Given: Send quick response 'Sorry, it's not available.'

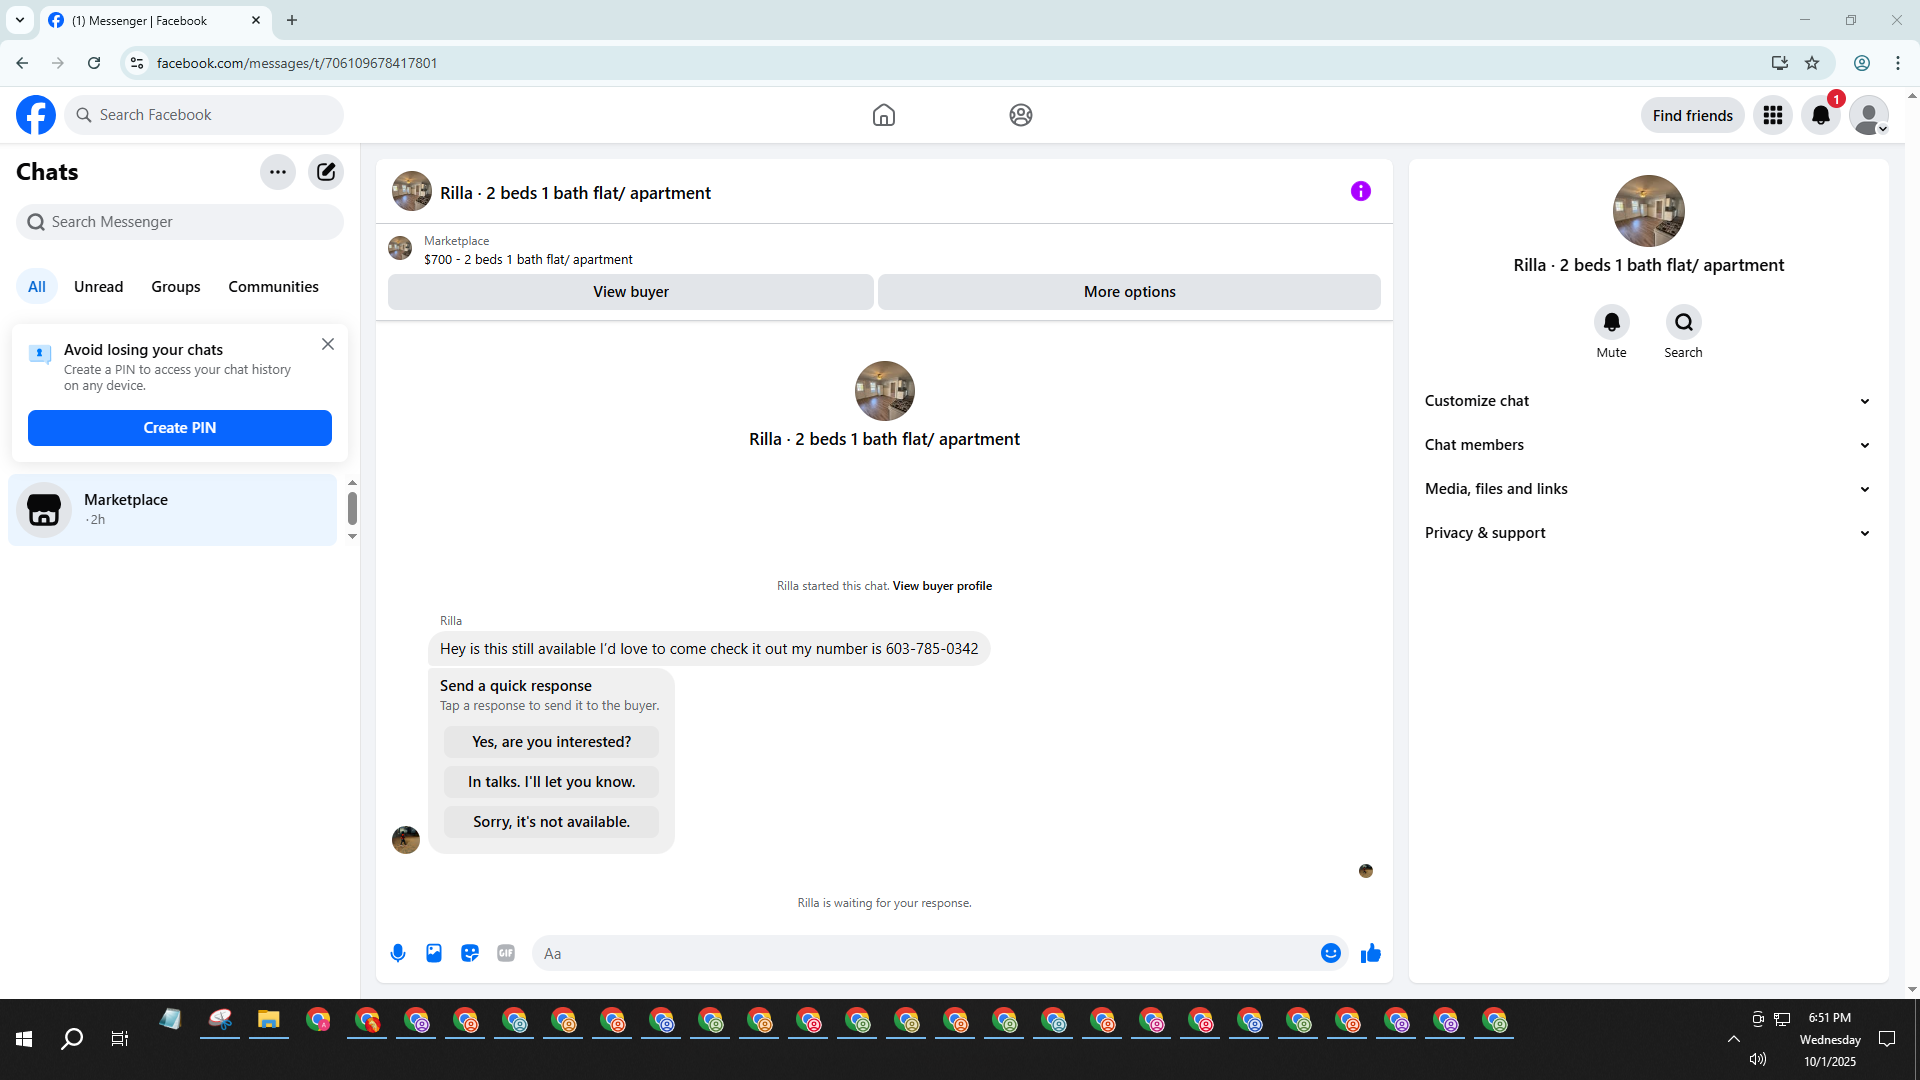Looking at the screenshot, I should point(552,822).
